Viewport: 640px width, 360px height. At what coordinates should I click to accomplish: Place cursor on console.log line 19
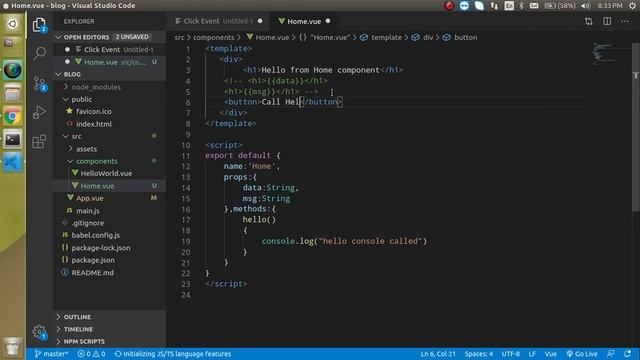point(344,241)
